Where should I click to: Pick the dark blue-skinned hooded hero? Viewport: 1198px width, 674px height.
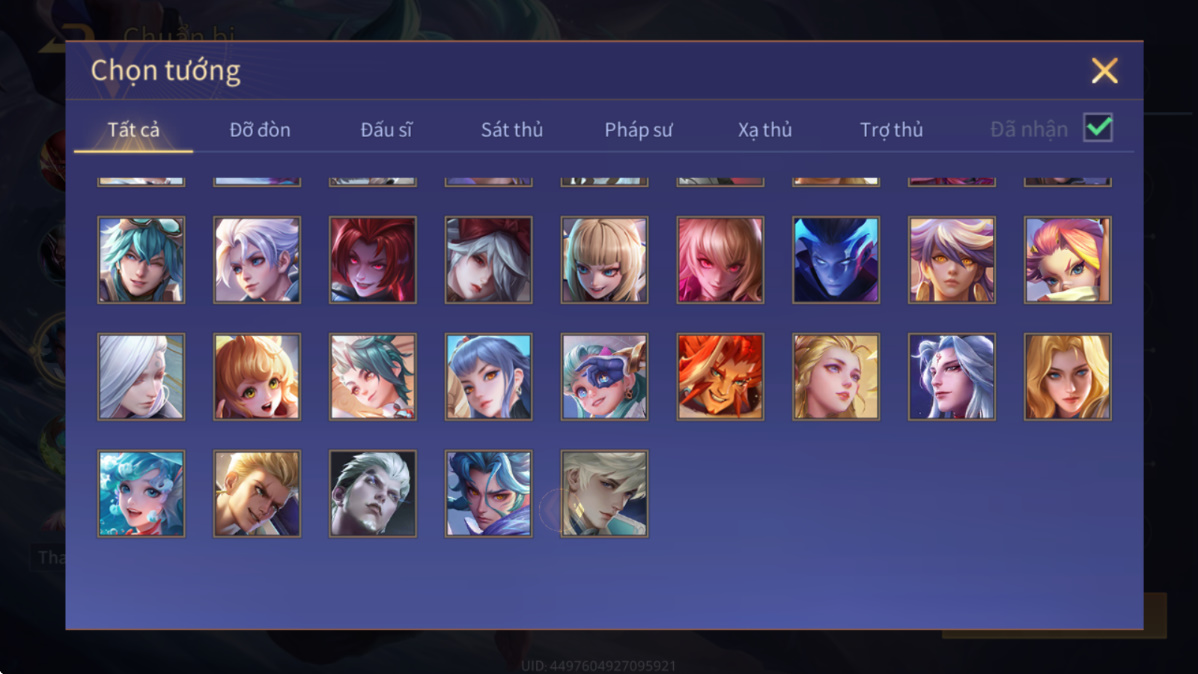tap(836, 260)
